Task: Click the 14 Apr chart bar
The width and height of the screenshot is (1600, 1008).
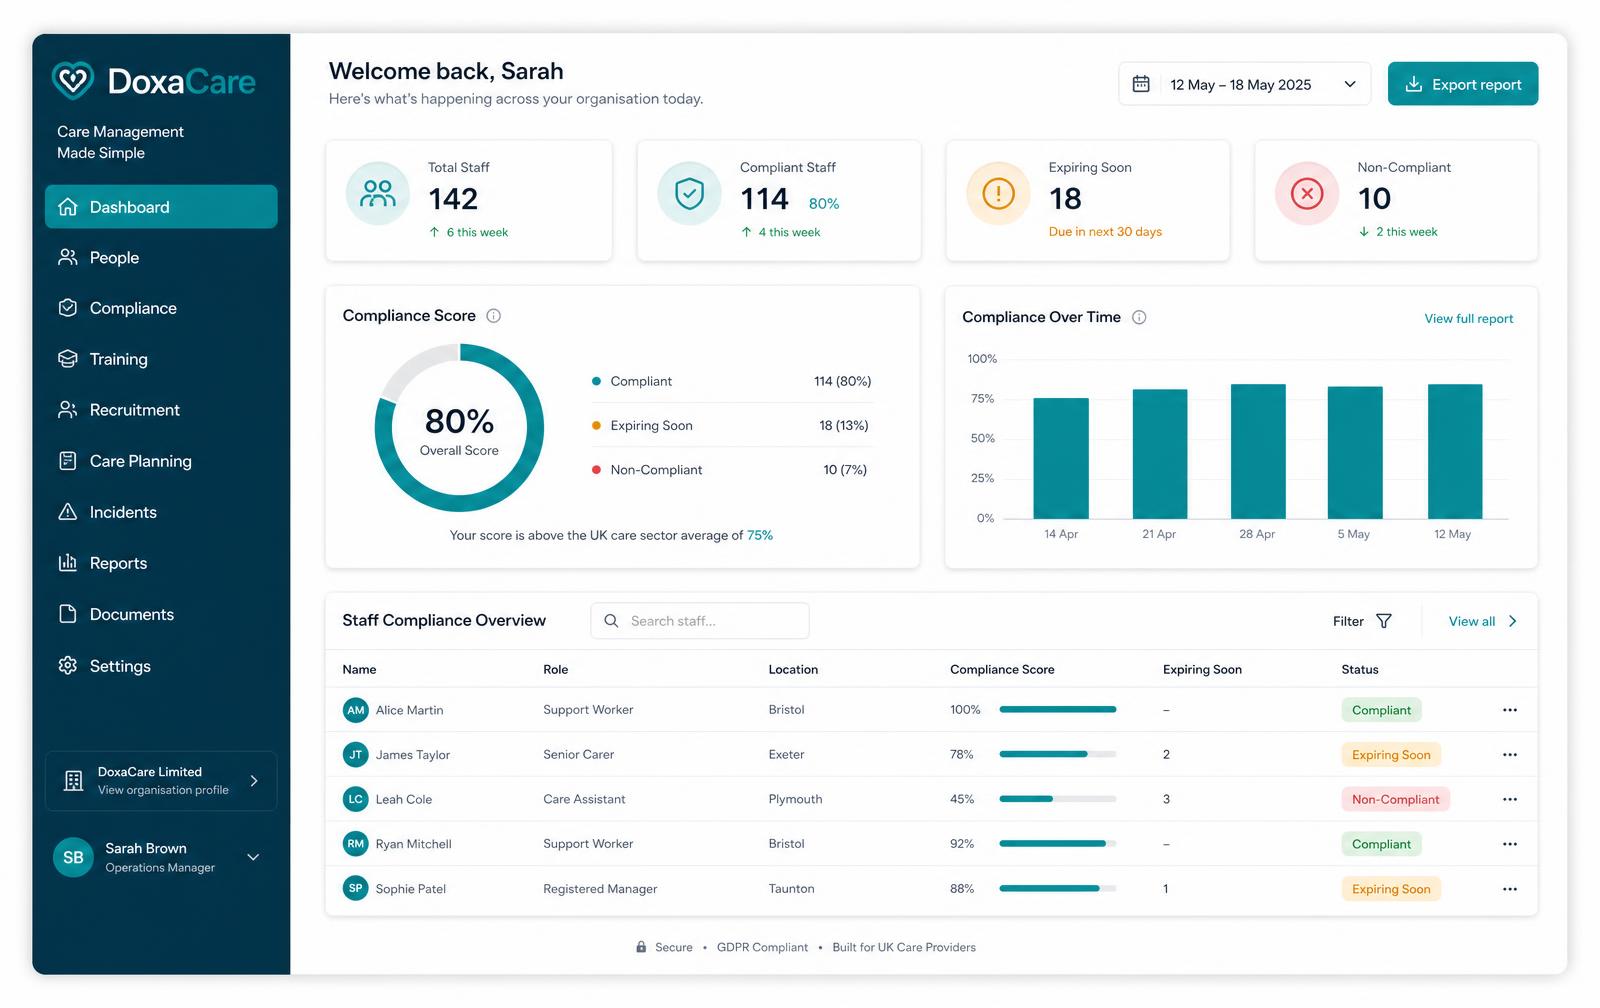Action: (1061, 458)
